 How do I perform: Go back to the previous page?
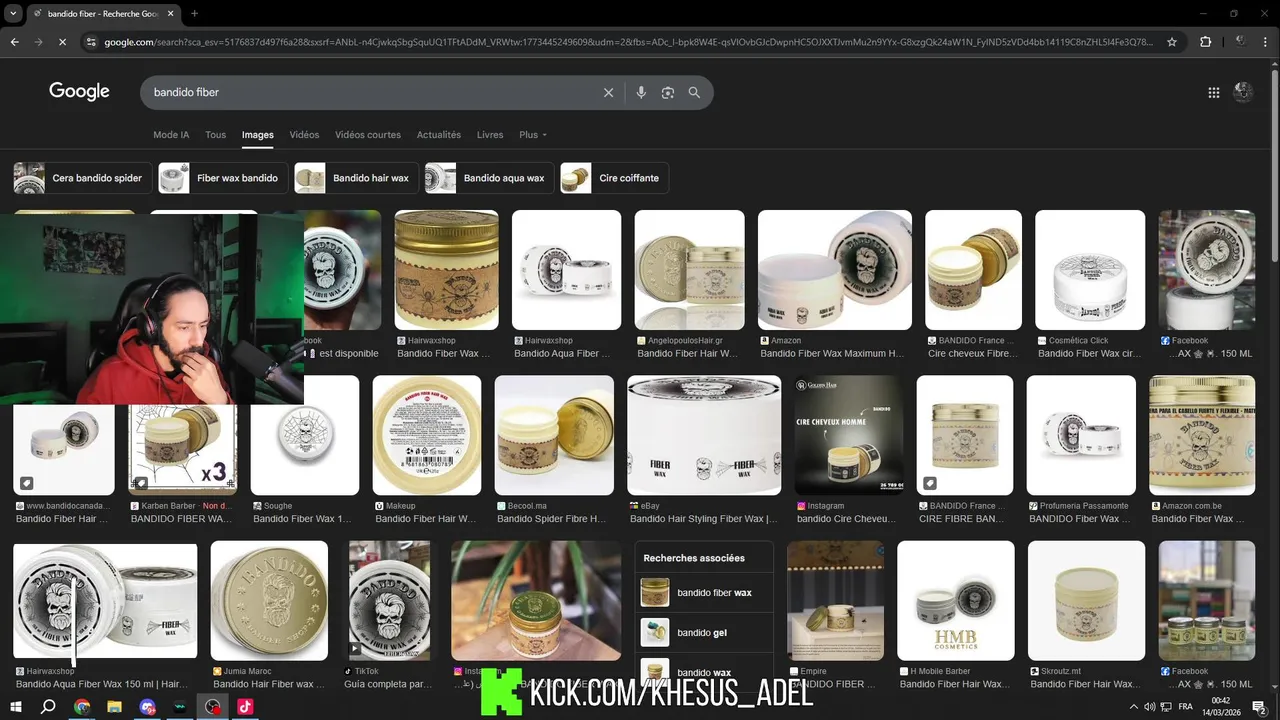(15, 42)
